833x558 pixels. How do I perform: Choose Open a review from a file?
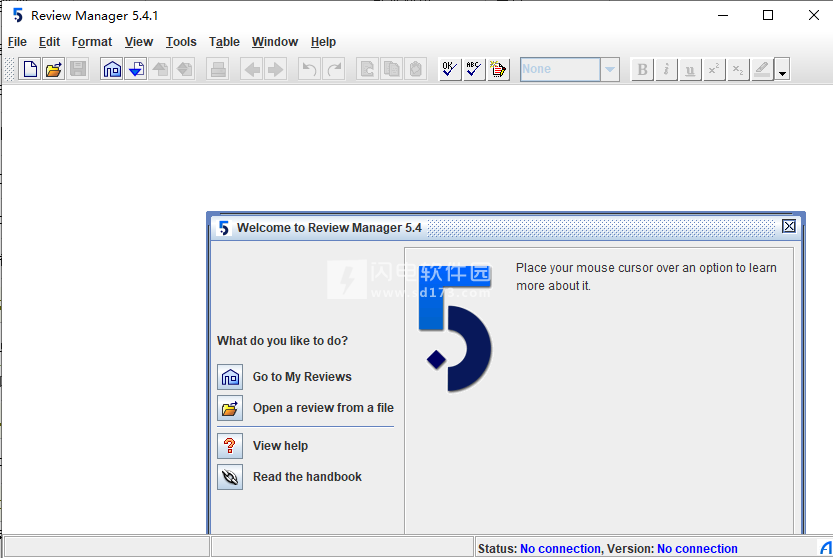[x=322, y=408]
